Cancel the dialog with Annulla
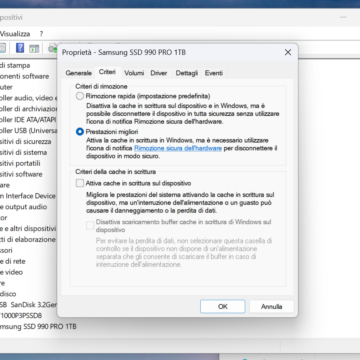The image size is (360, 360). pos(272,306)
